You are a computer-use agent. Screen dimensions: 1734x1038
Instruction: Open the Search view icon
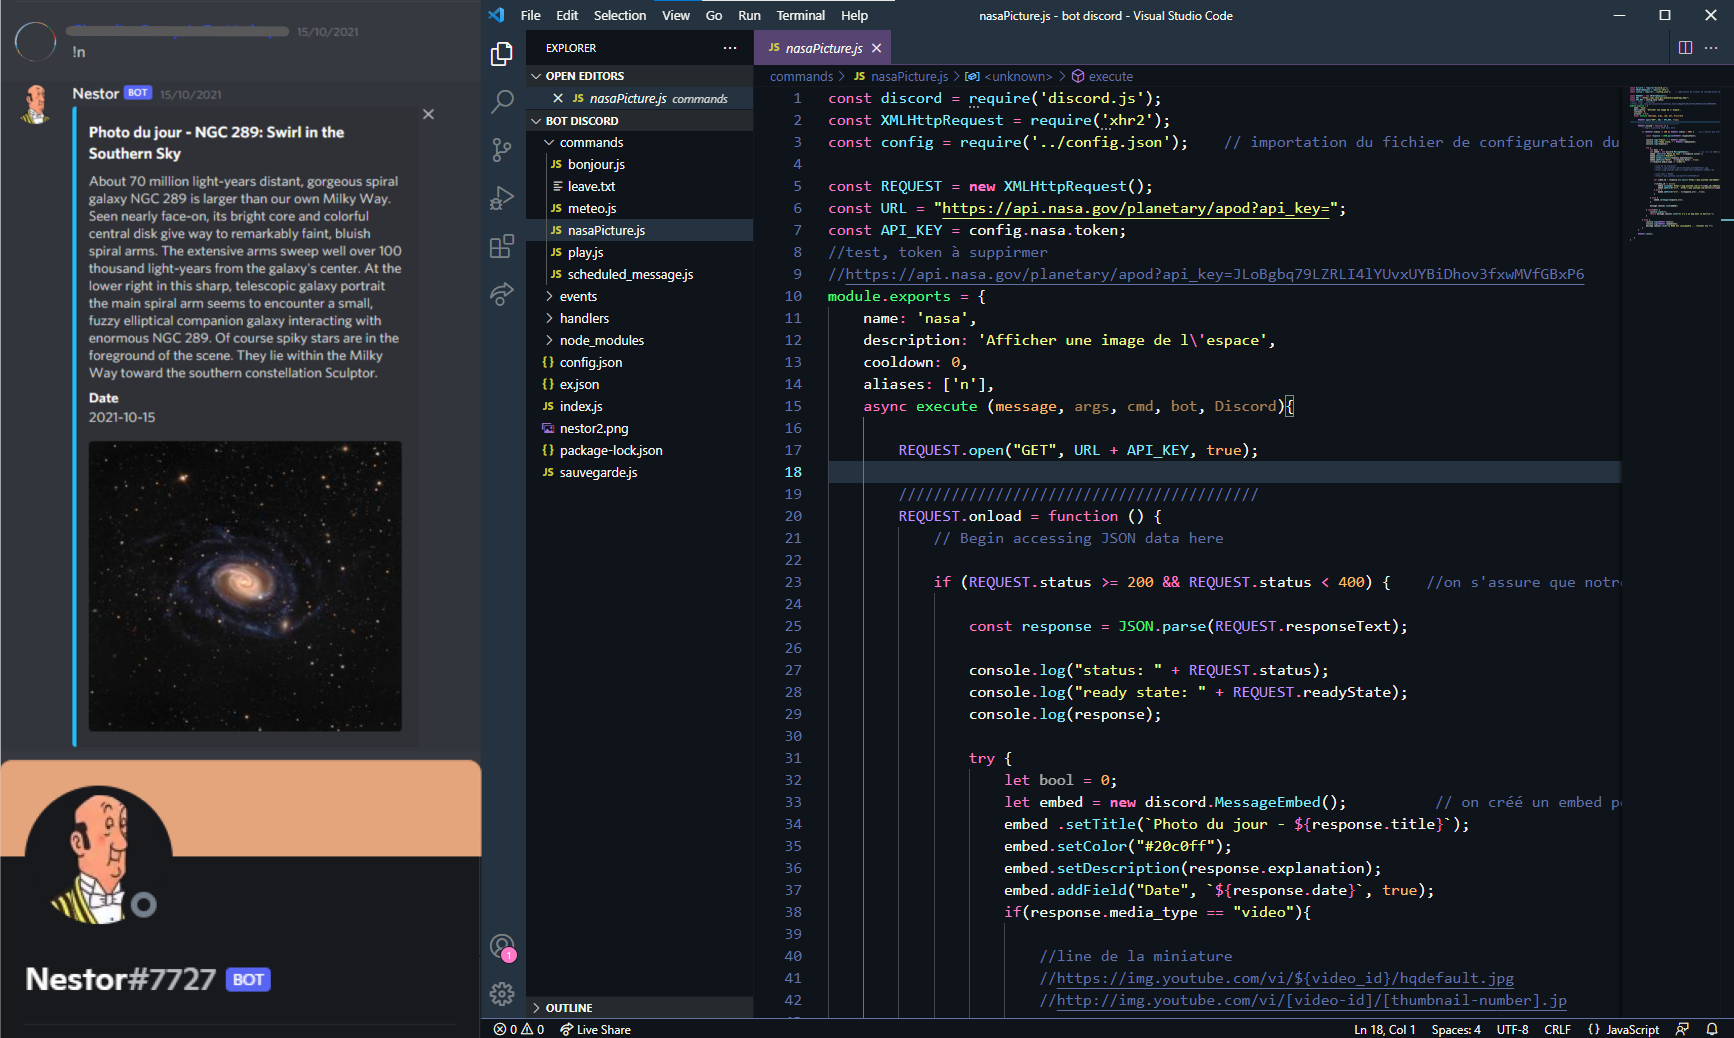502,102
